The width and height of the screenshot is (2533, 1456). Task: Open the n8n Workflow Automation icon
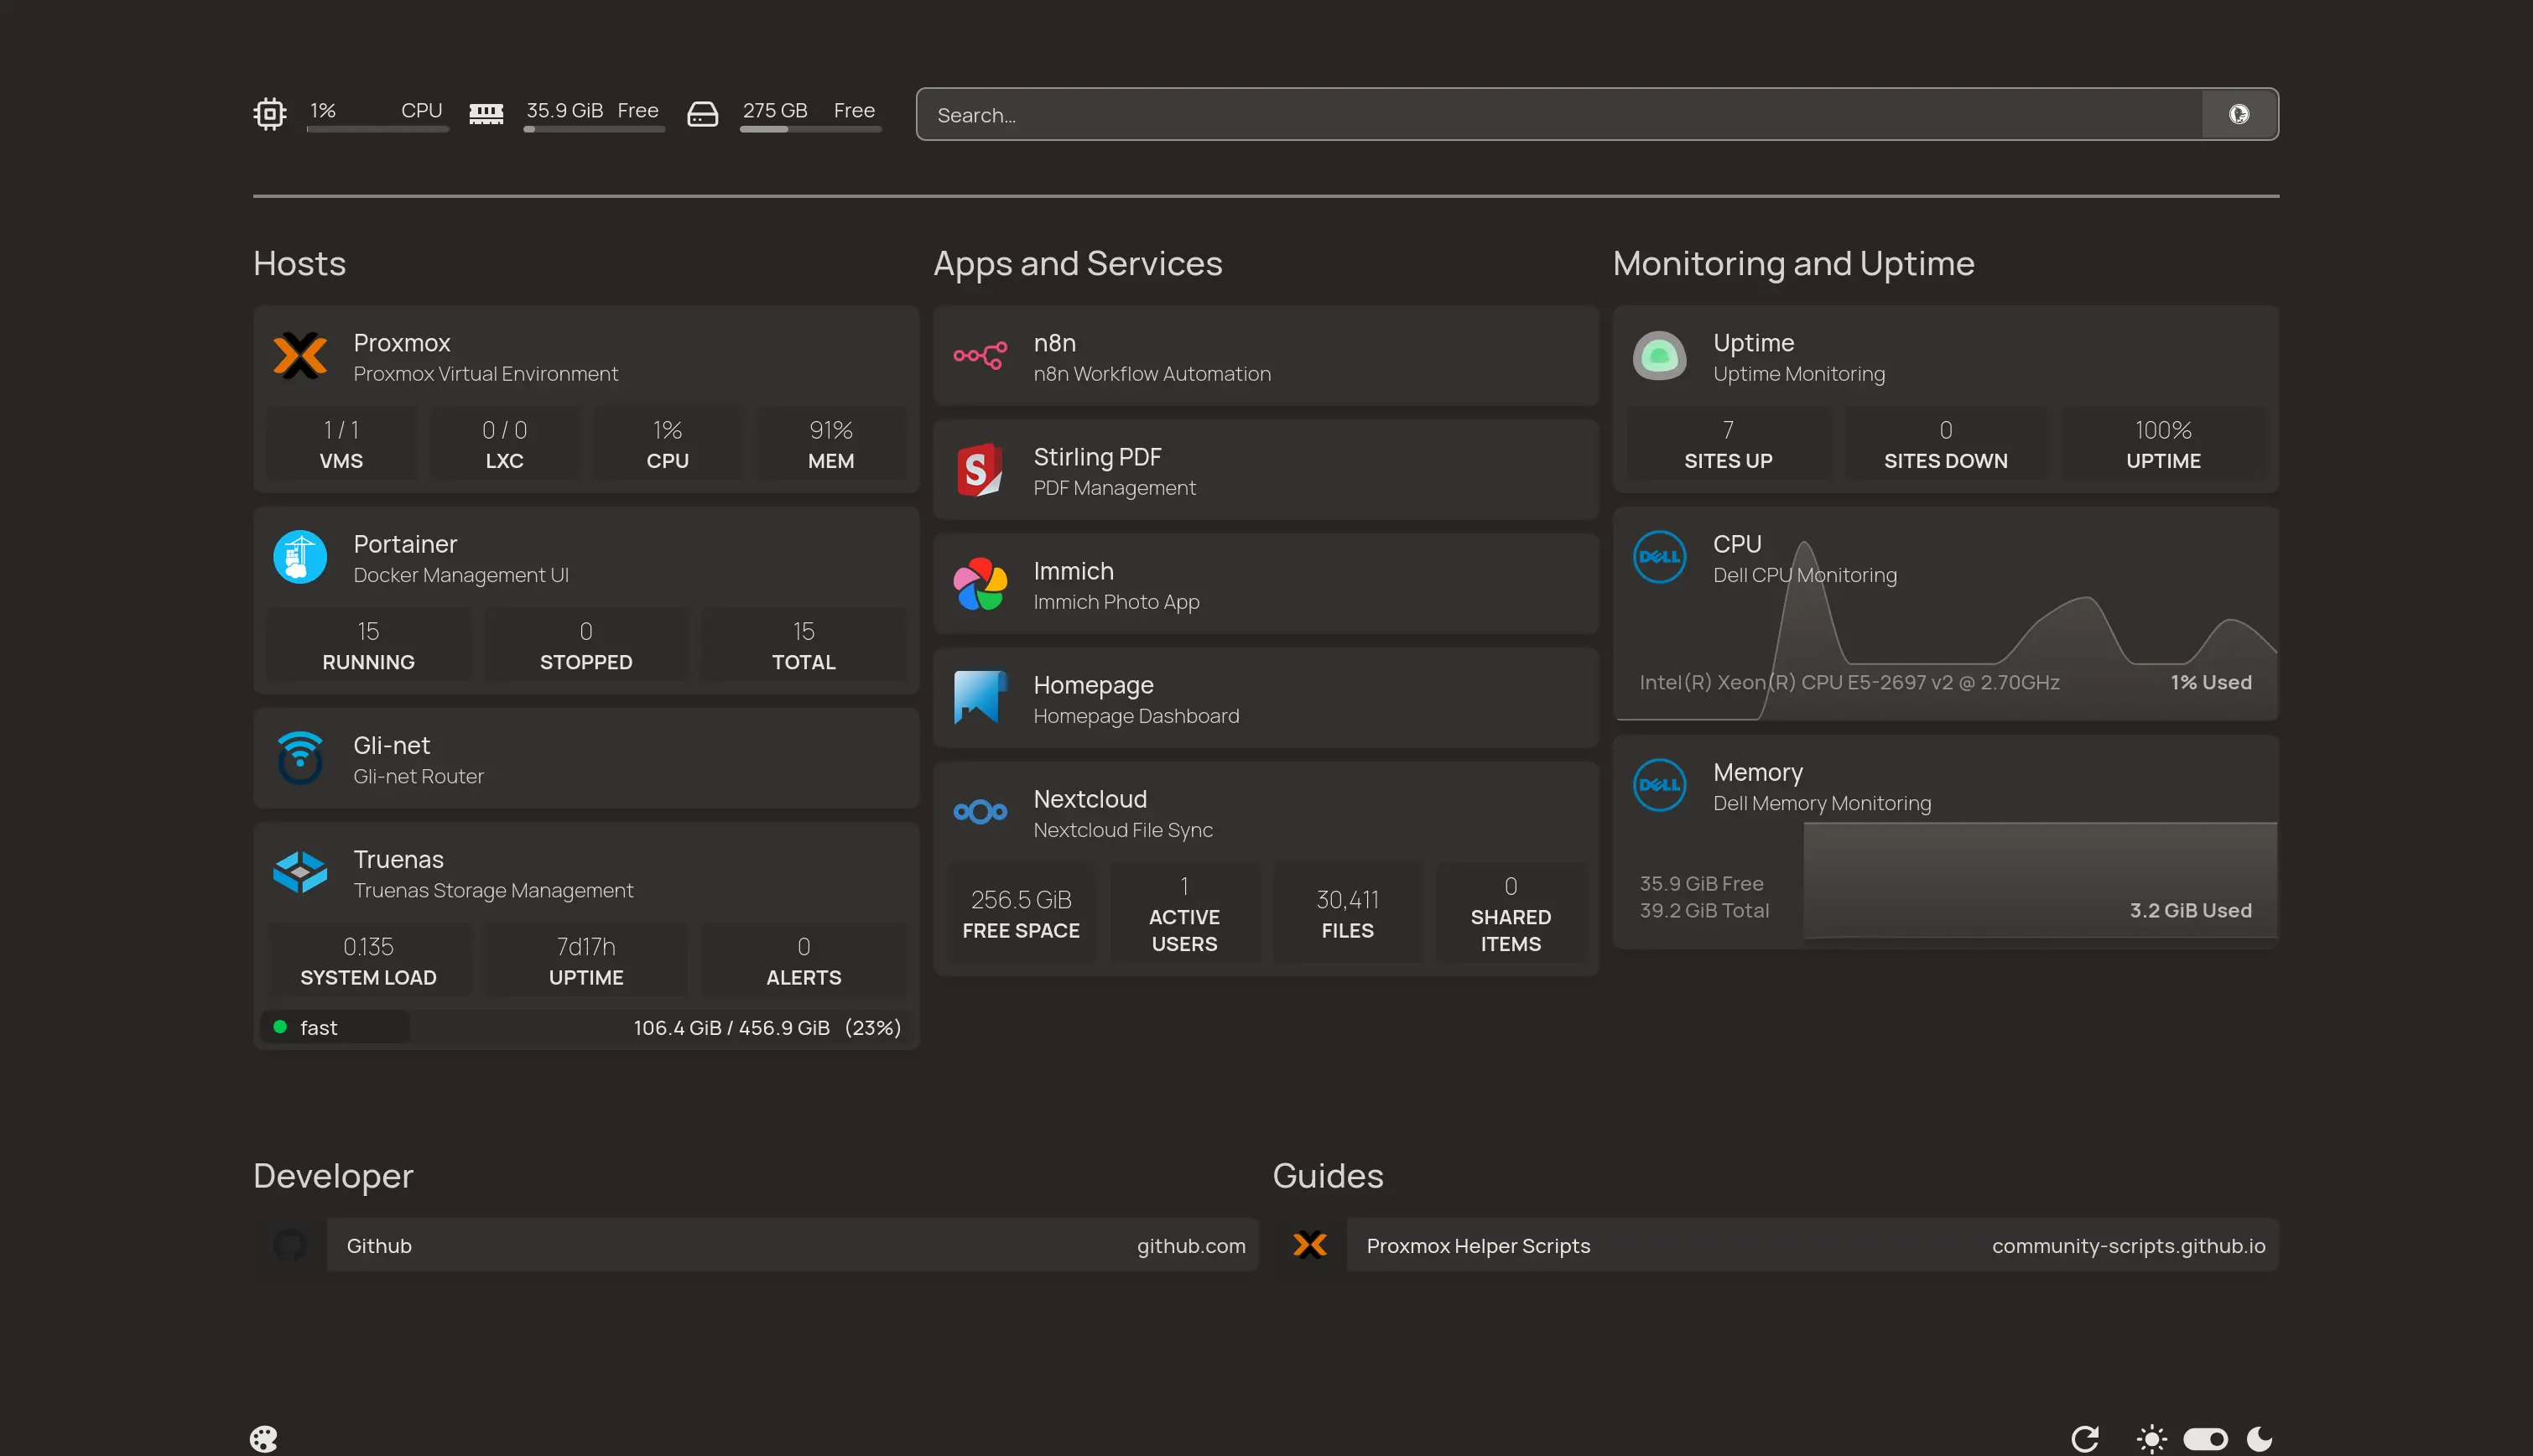pyautogui.click(x=980, y=356)
